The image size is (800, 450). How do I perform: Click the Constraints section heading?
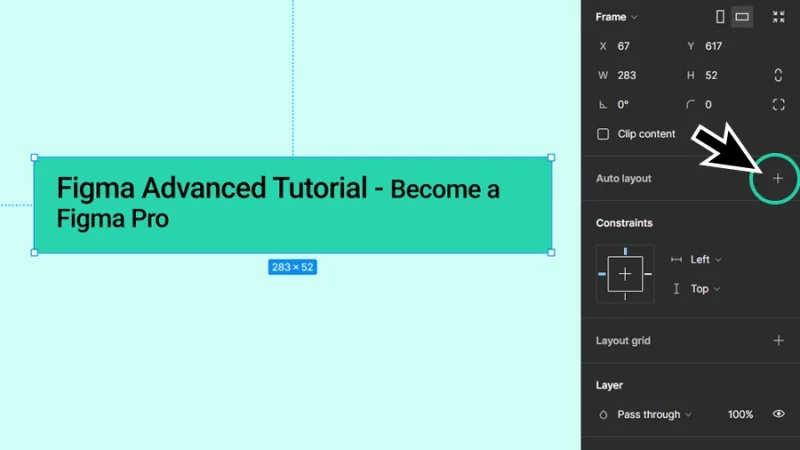624,223
